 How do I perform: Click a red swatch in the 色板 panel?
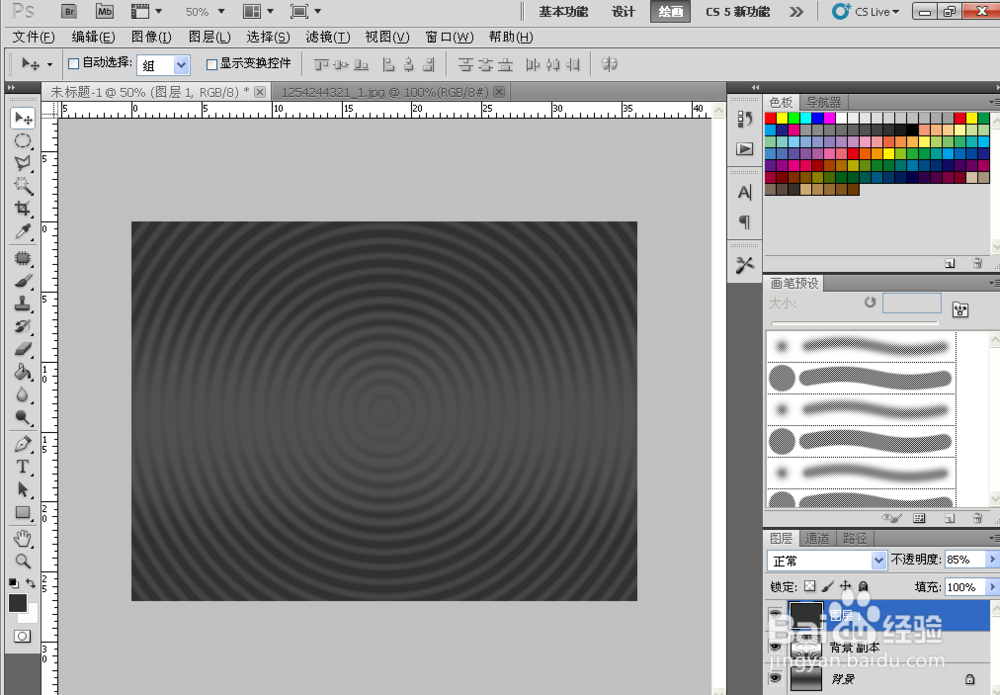[x=769, y=118]
